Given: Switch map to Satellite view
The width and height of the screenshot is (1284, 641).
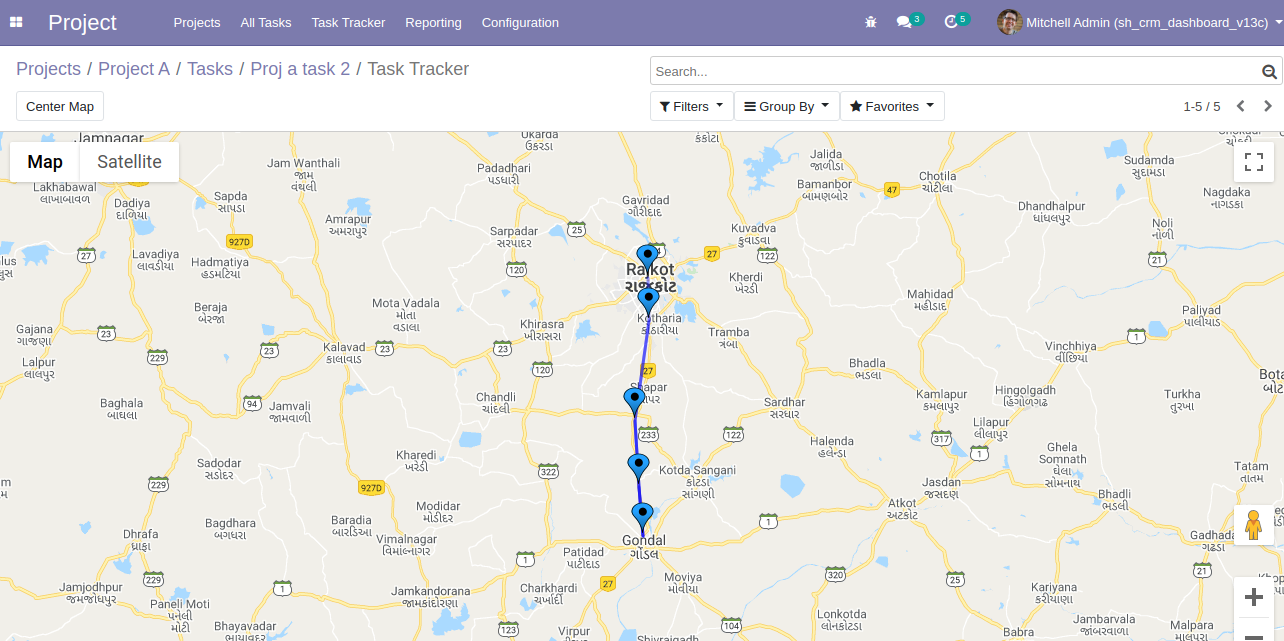Looking at the screenshot, I should click(129, 162).
